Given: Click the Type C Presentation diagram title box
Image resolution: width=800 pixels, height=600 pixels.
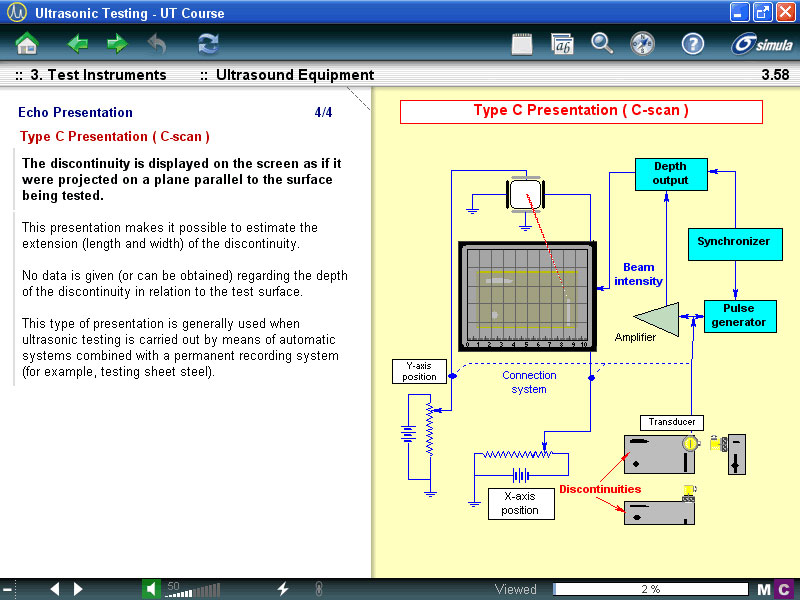Looking at the screenshot, I should 581,112.
